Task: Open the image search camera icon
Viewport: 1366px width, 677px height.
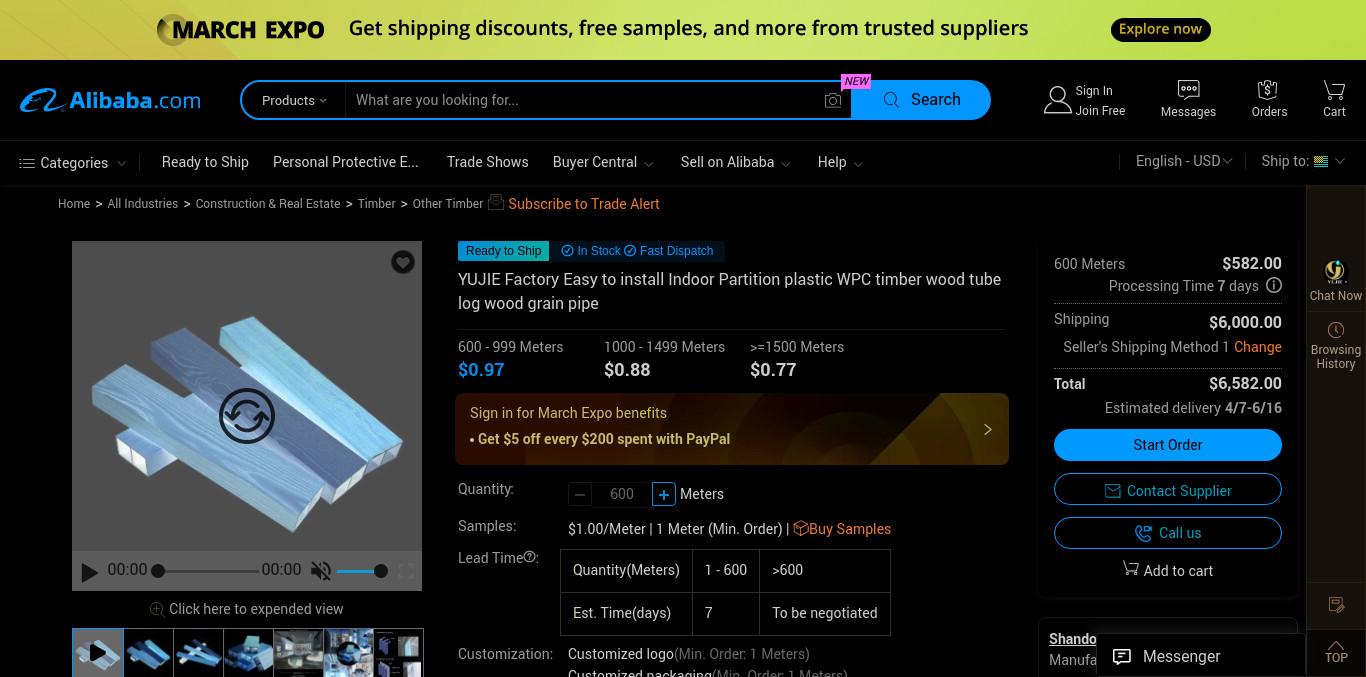Action: (x=833, y=100)
